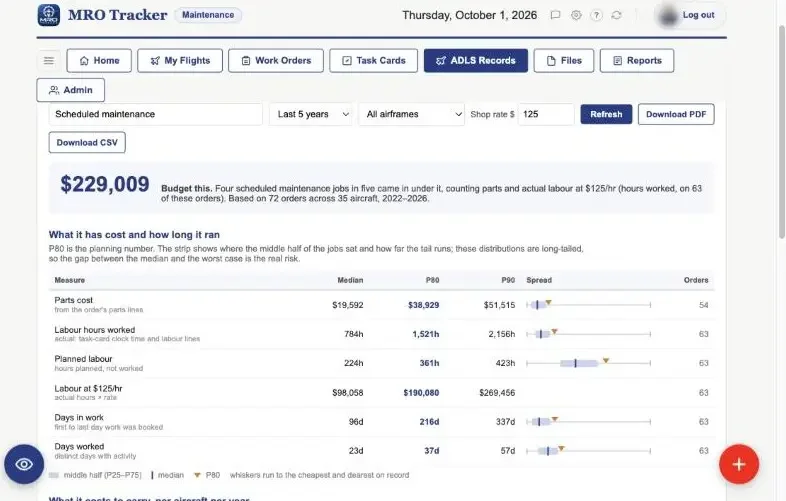Viewport: 786px width, 501px height.
Task: Select the Parts cost row label
Action: coord(74,300)
